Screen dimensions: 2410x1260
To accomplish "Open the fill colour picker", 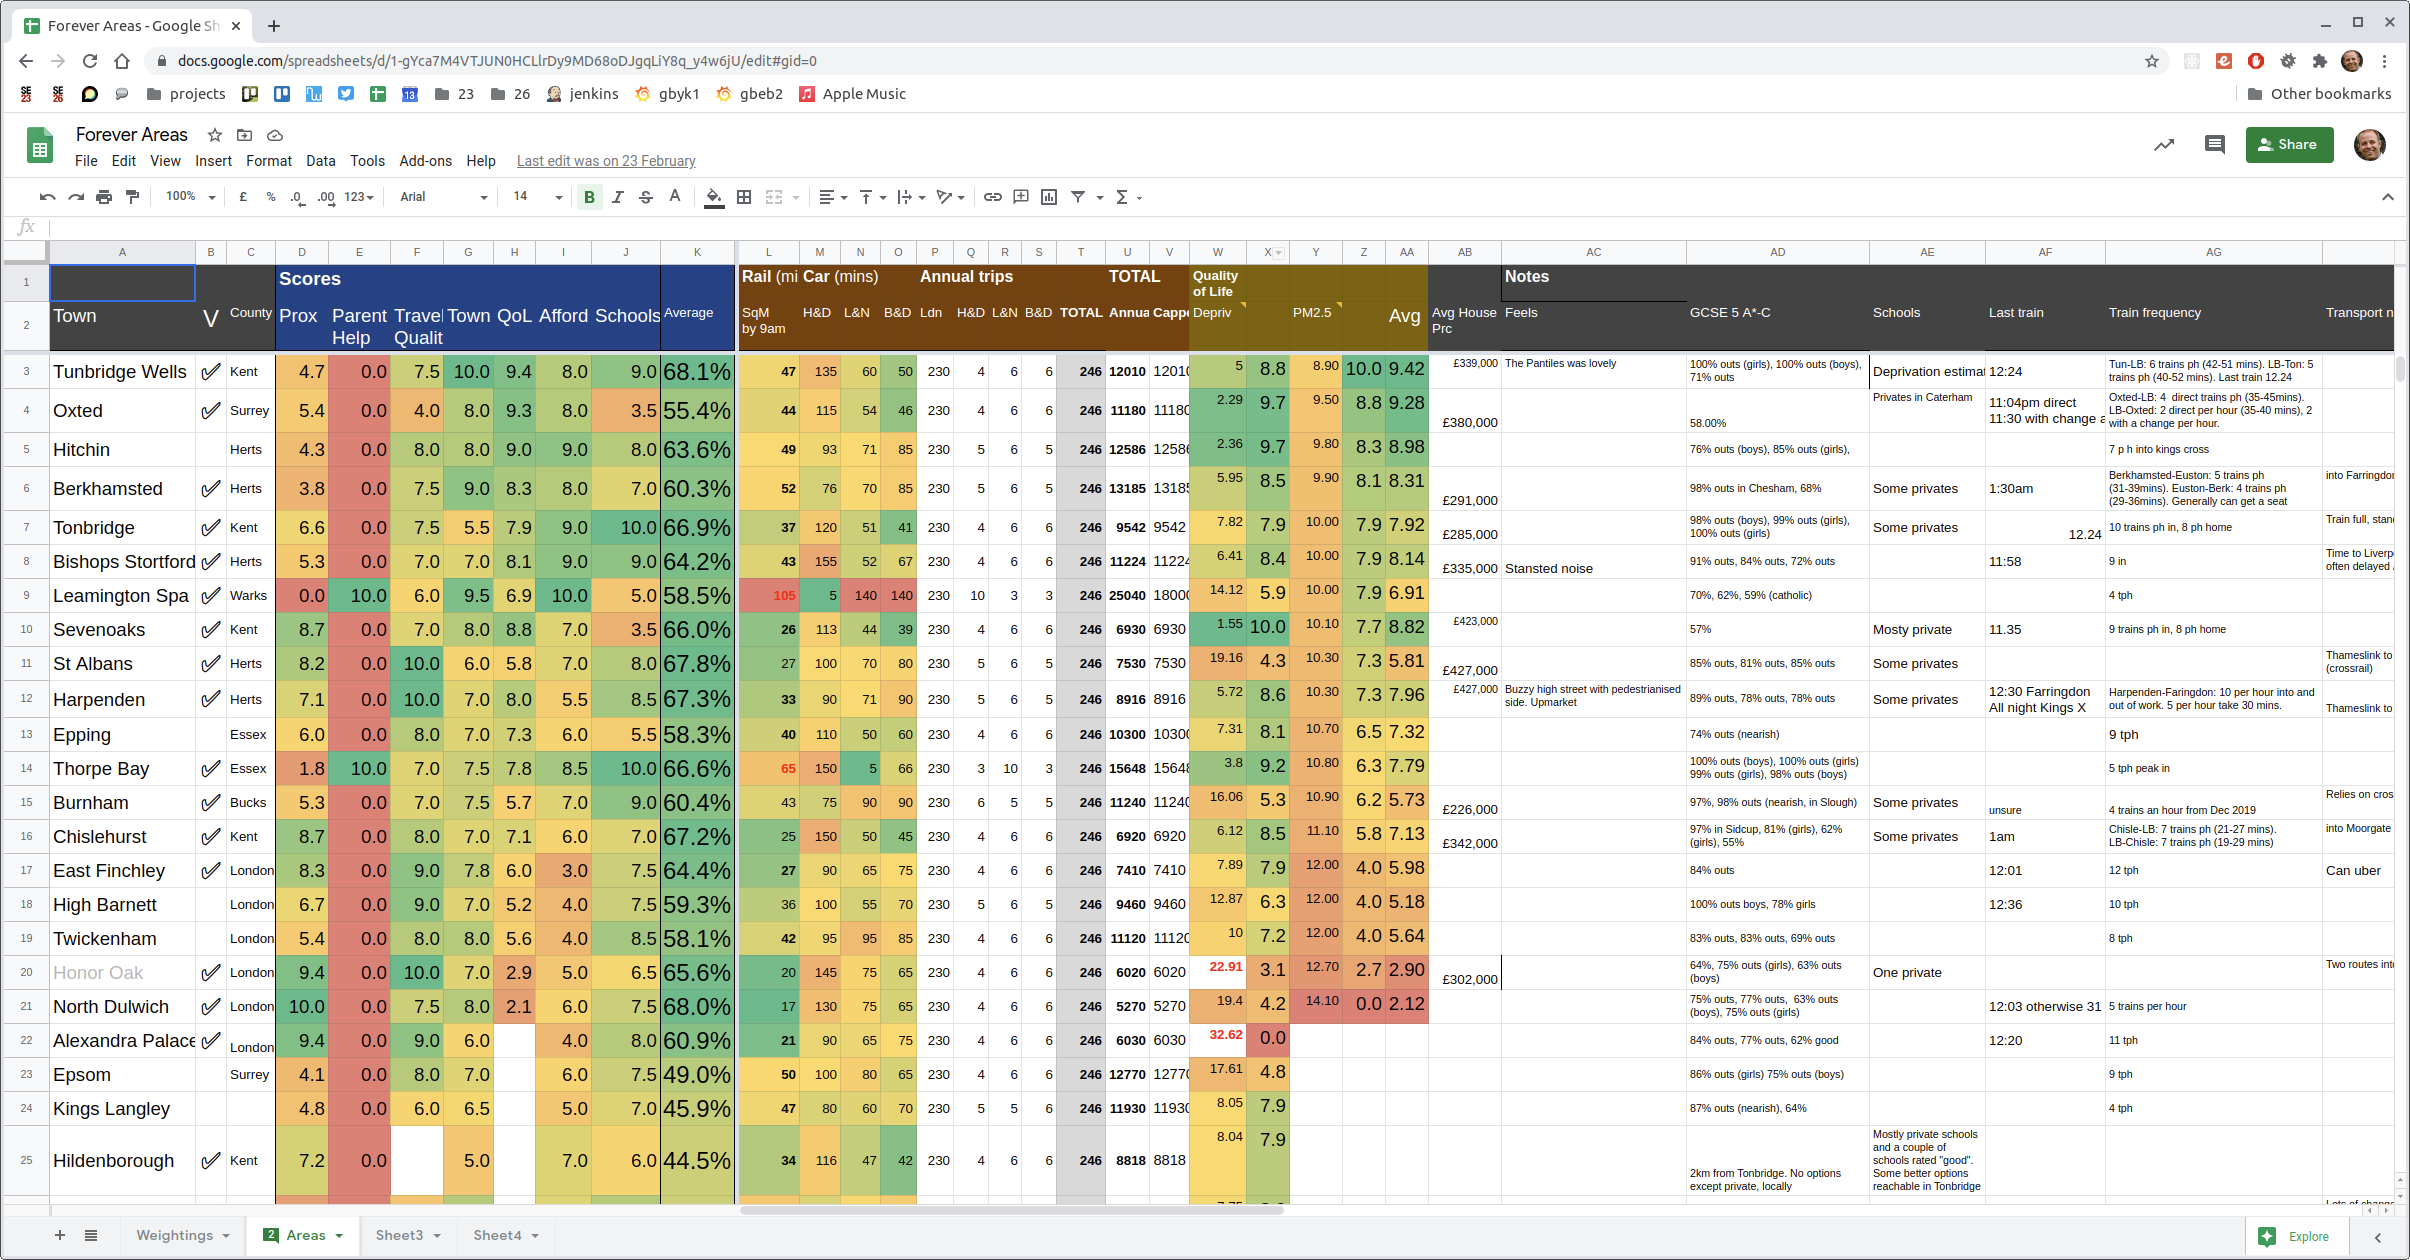I will point(714,197).
